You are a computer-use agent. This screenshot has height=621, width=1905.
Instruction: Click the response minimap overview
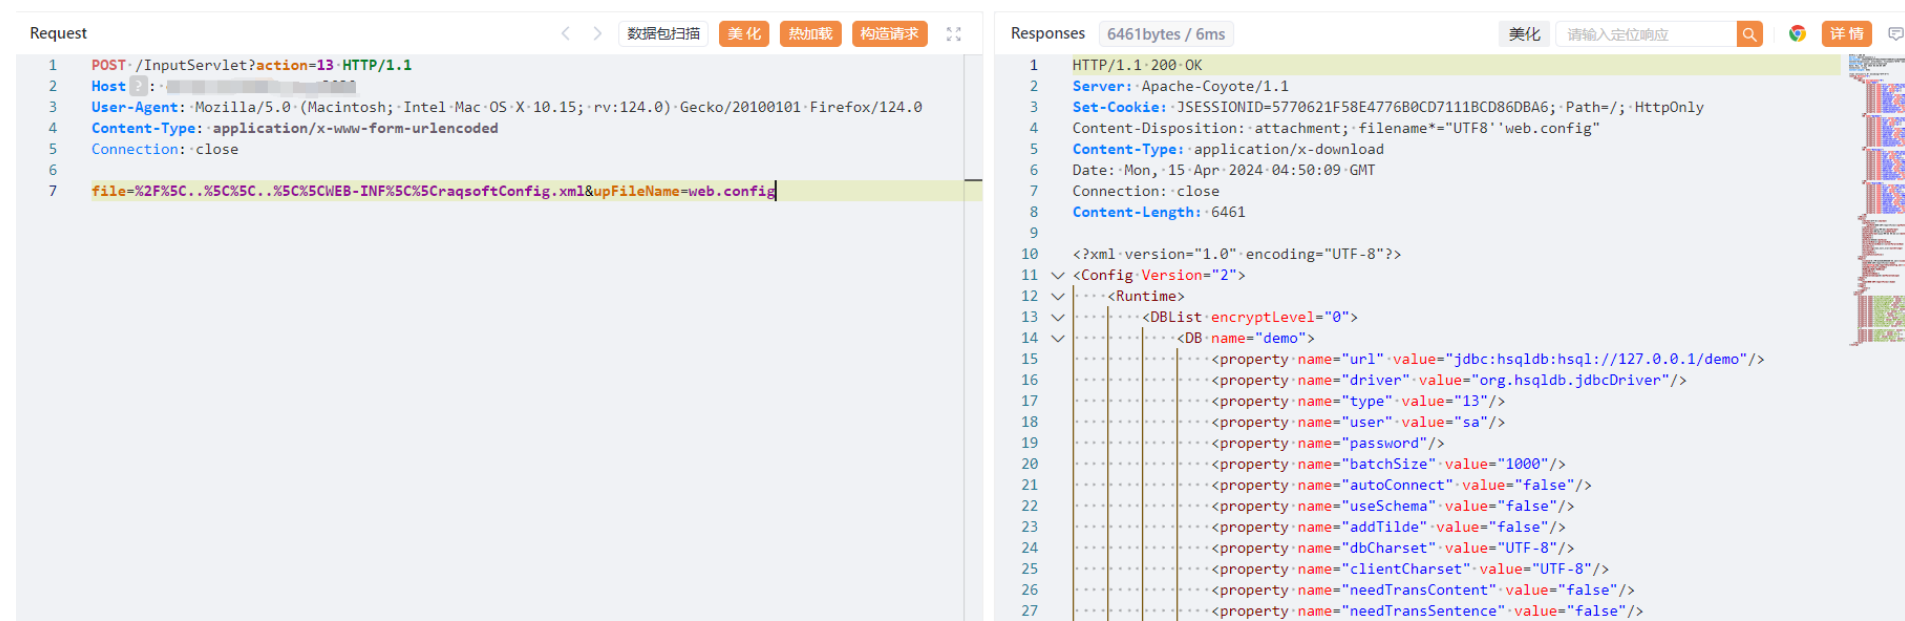point(1876,200)
